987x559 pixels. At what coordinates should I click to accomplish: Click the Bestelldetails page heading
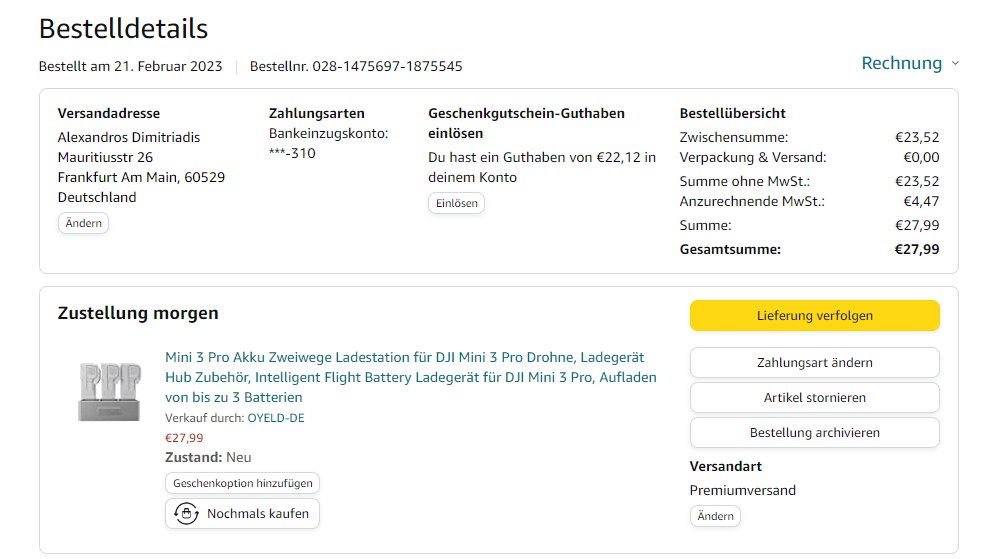click(x=123, y=28)
